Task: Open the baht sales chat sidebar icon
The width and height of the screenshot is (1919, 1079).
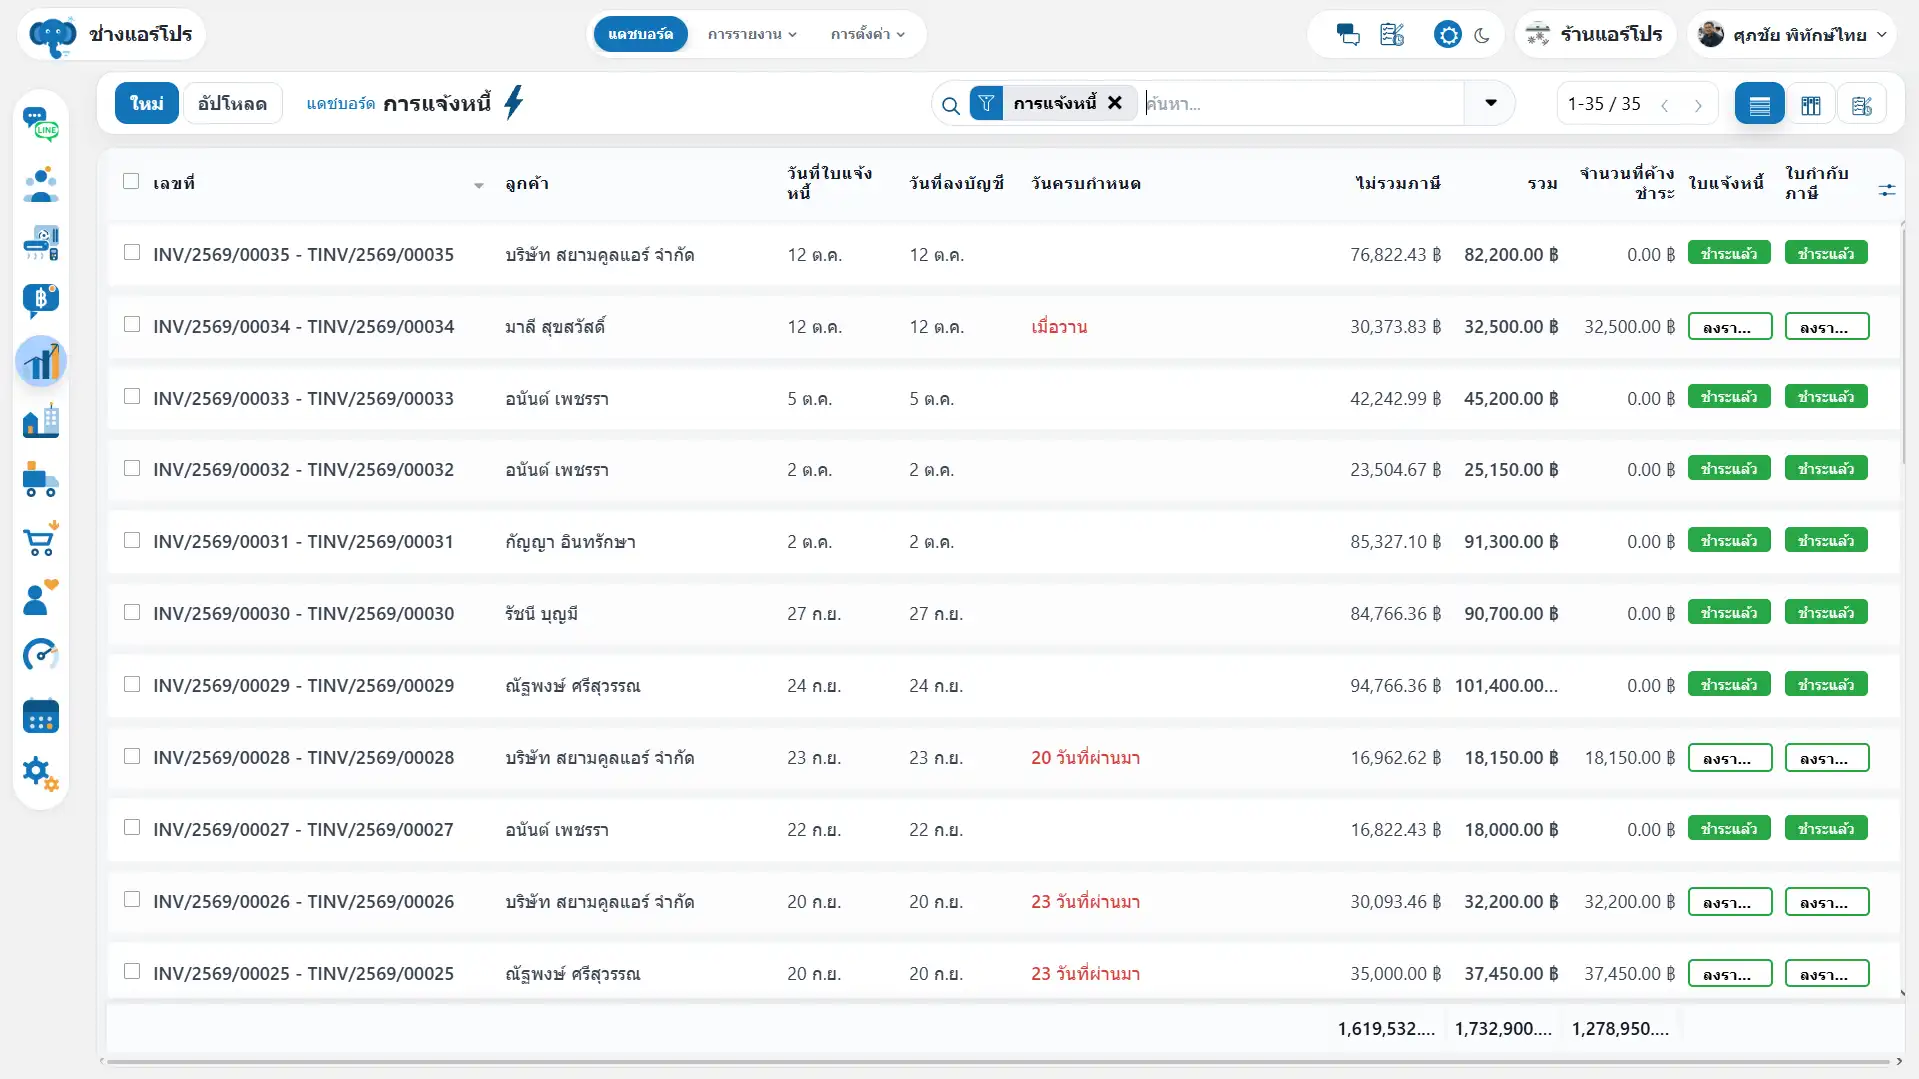Action: click(41, 301)
